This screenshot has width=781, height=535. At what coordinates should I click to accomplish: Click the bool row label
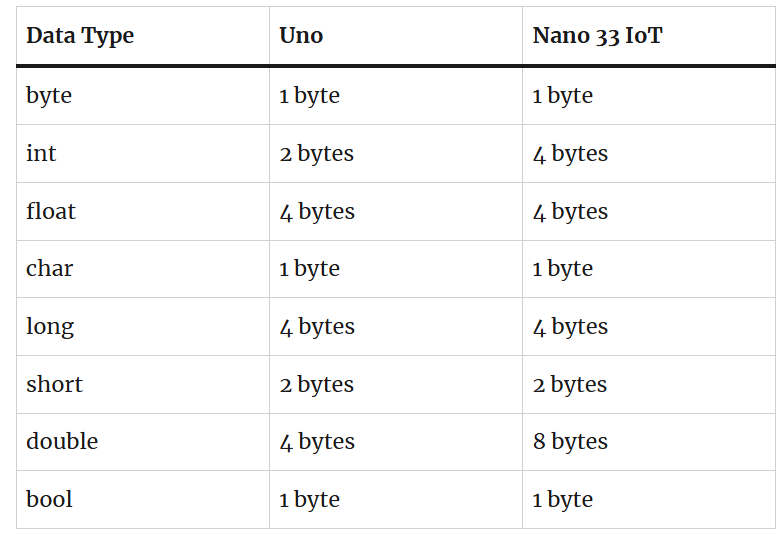49,499
